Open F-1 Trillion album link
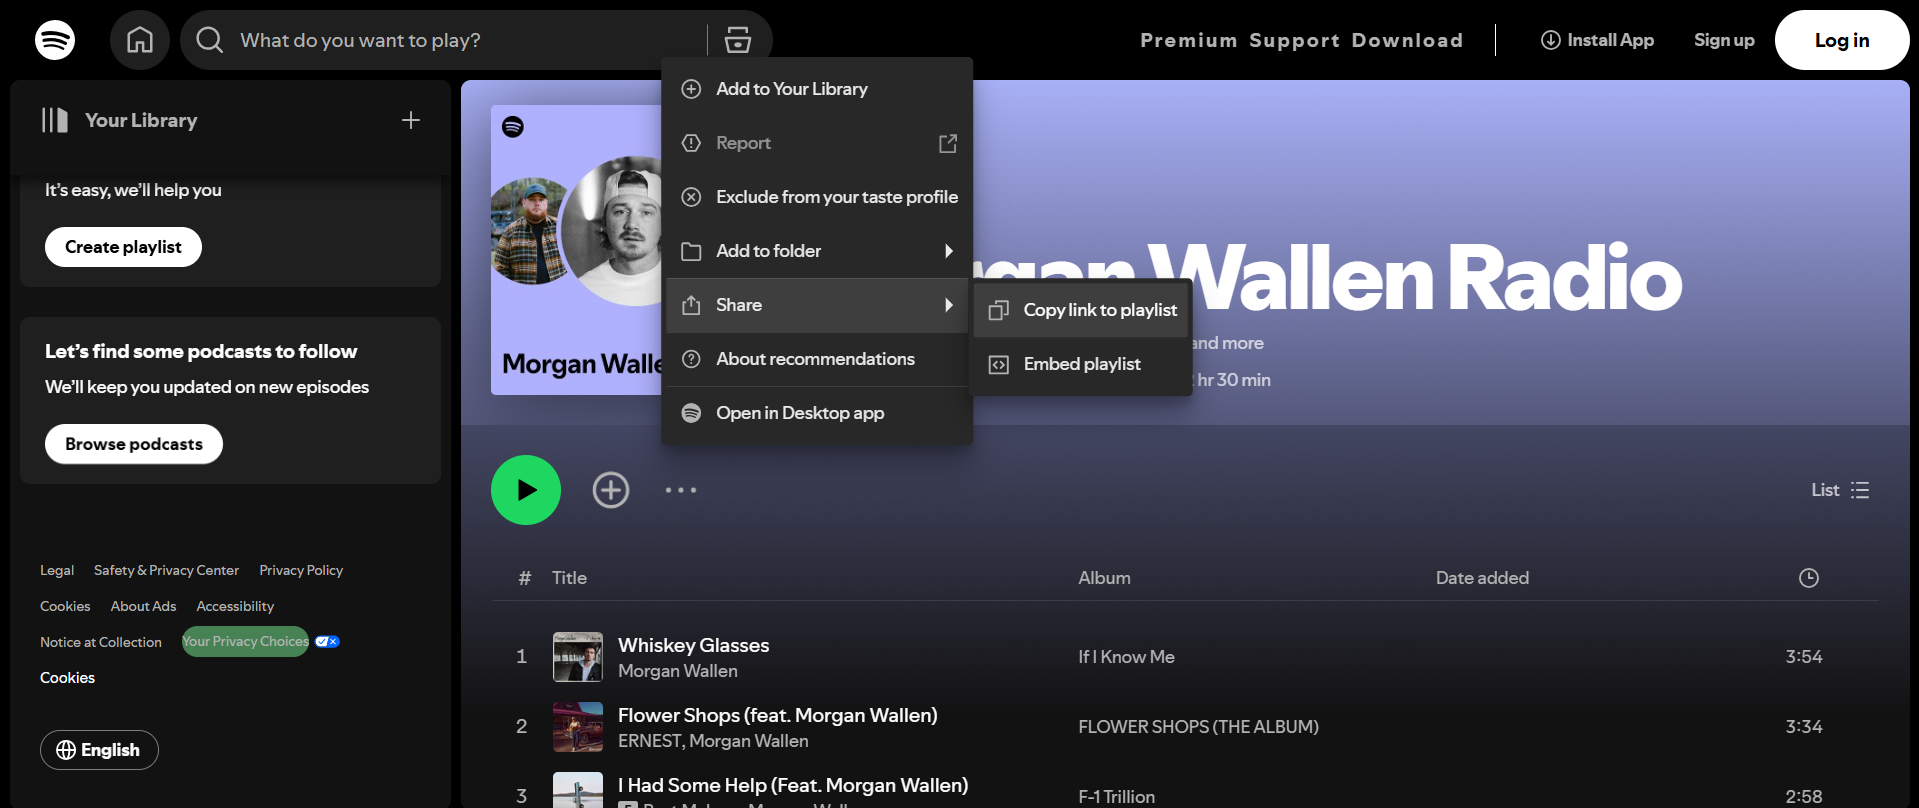The height and width of the screenshot is (808, 1919). click(1116, 797)
